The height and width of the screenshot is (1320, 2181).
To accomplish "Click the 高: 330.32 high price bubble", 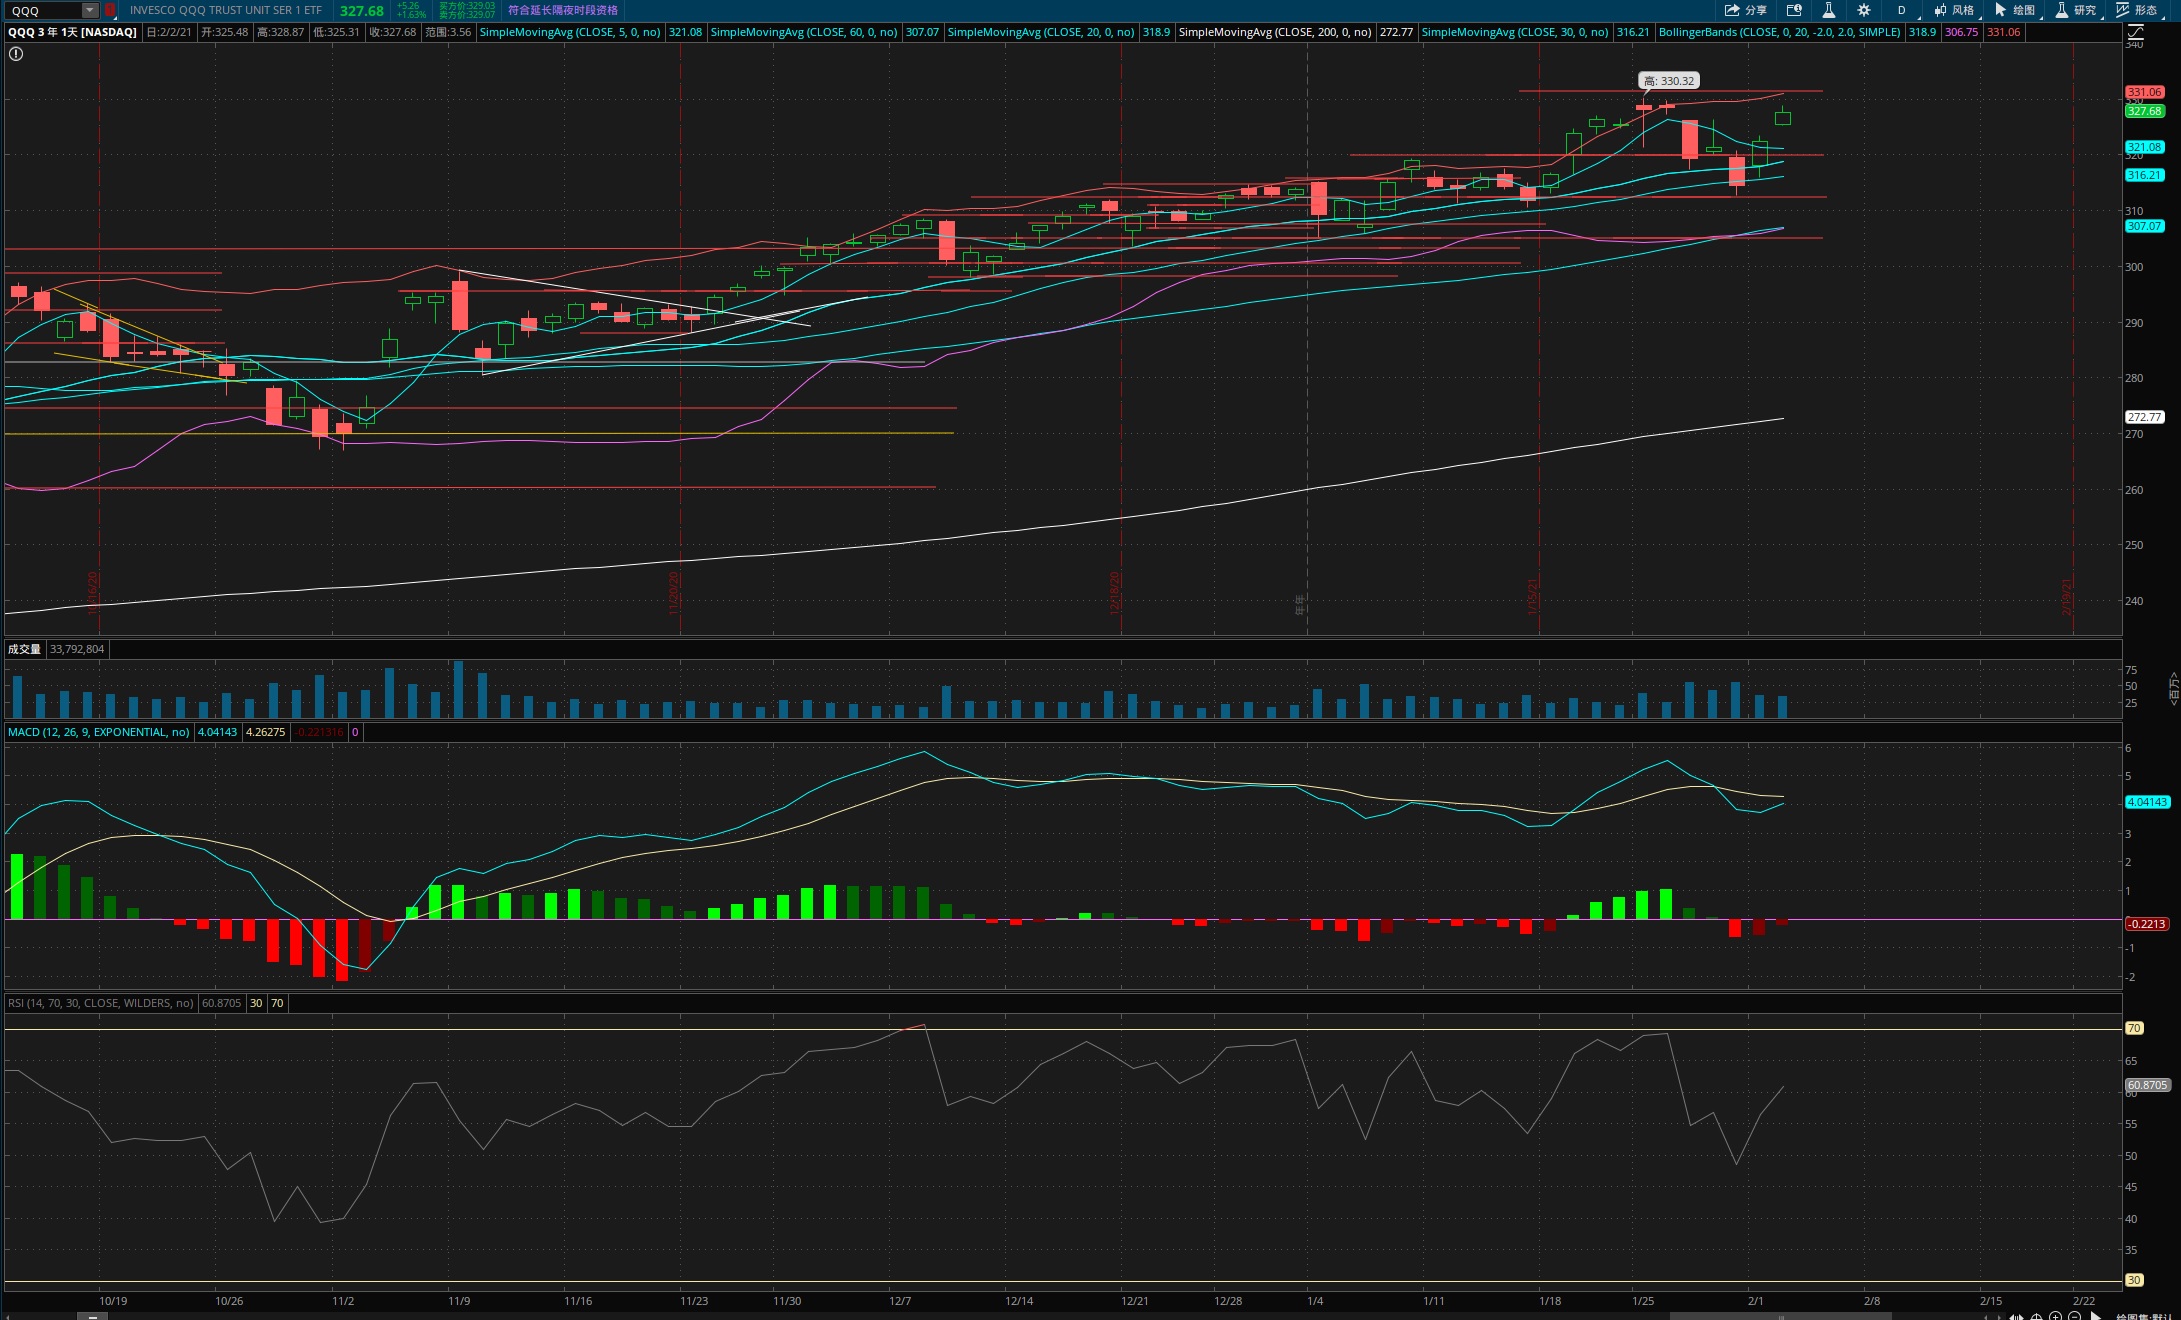I will (x=1669, y=81).
